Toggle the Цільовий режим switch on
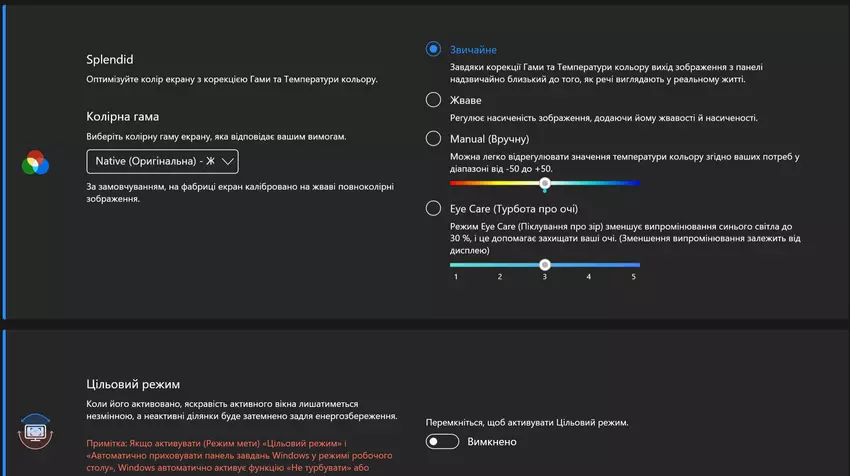Viewport: 850px width, 476px height. pyautogui.click(x=442, y=442)
